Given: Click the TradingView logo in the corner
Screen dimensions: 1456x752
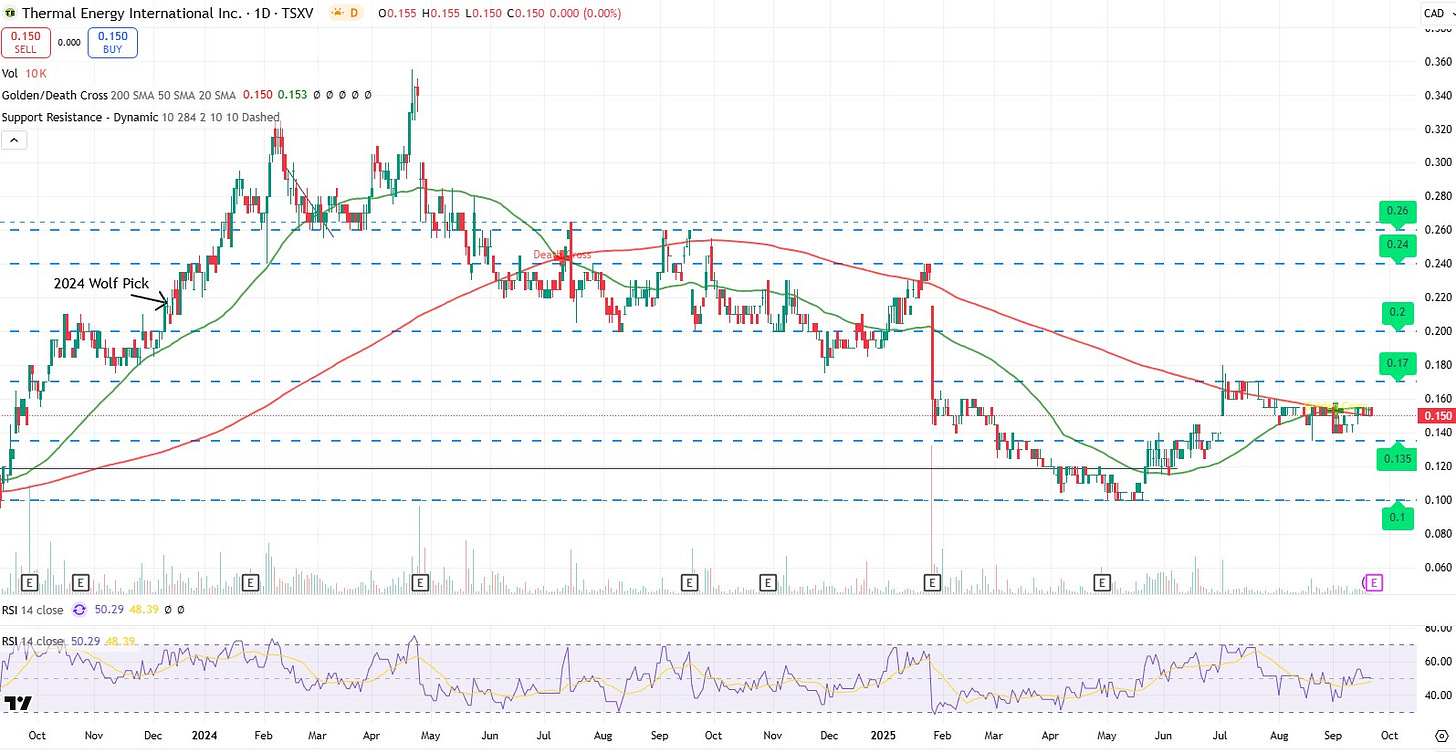Looking at the screenshot, I should 17,703.
